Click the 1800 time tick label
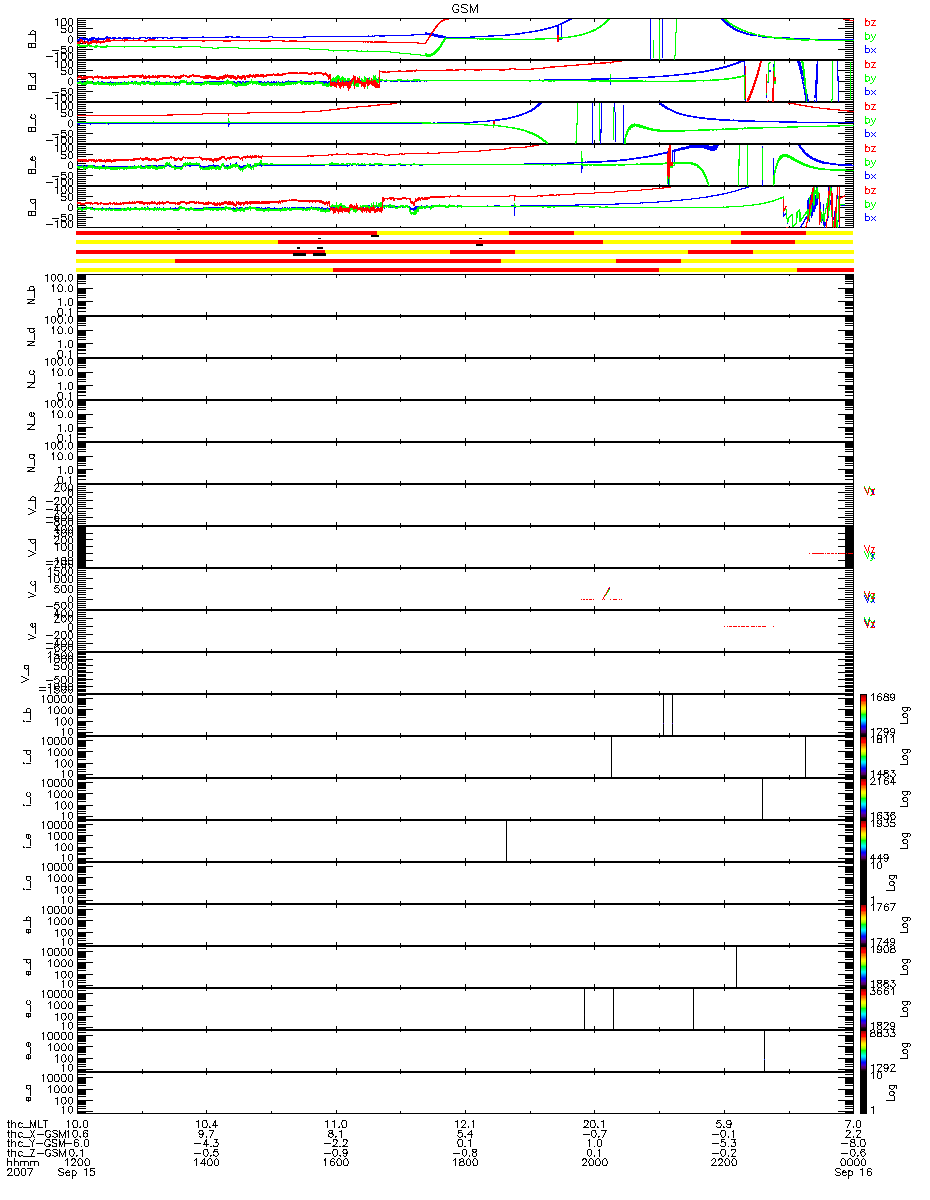 [x=465, y=1164]
